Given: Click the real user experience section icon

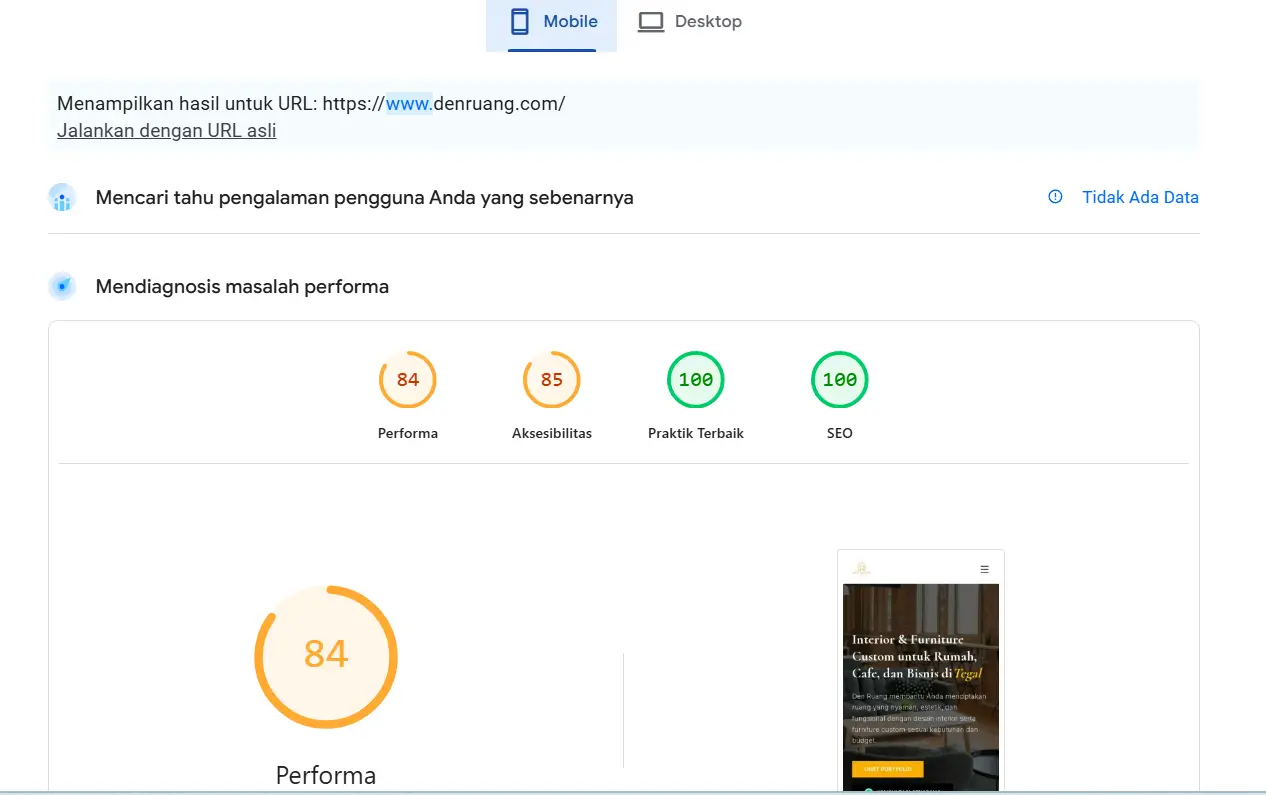Looking at the screenshot, I should pos(62,198).
